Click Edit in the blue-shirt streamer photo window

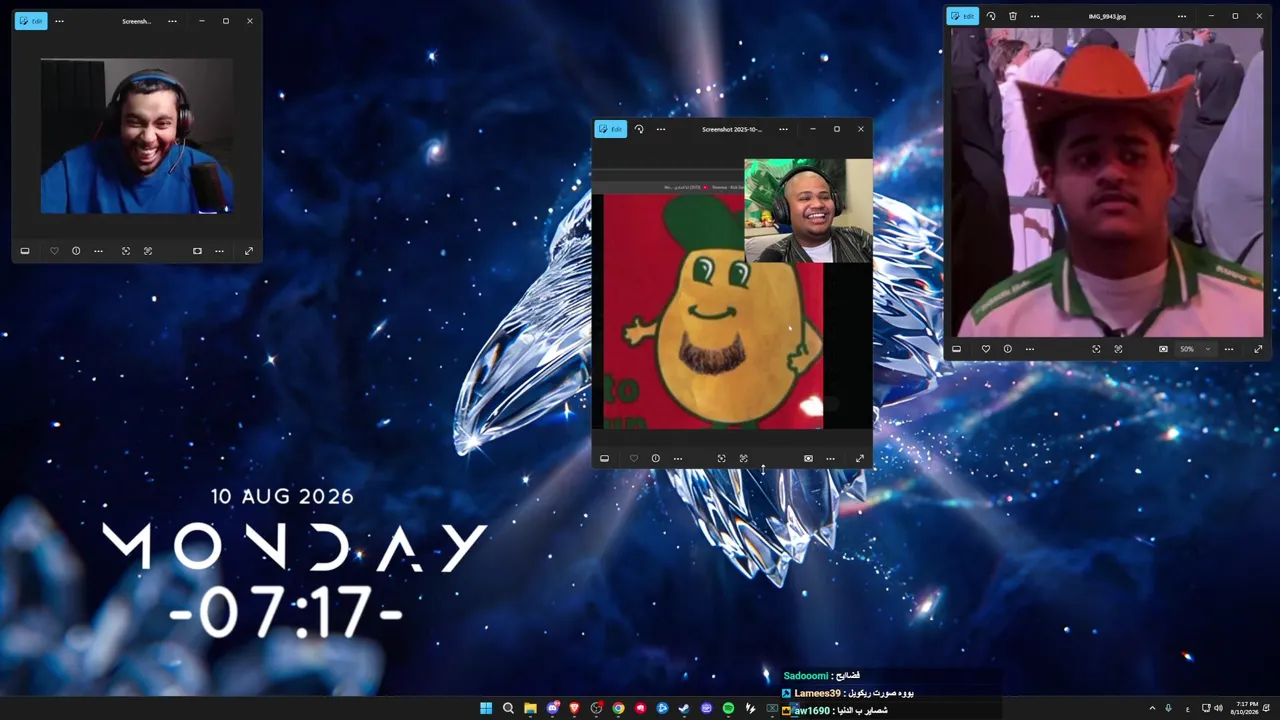[x=31, y=21]
